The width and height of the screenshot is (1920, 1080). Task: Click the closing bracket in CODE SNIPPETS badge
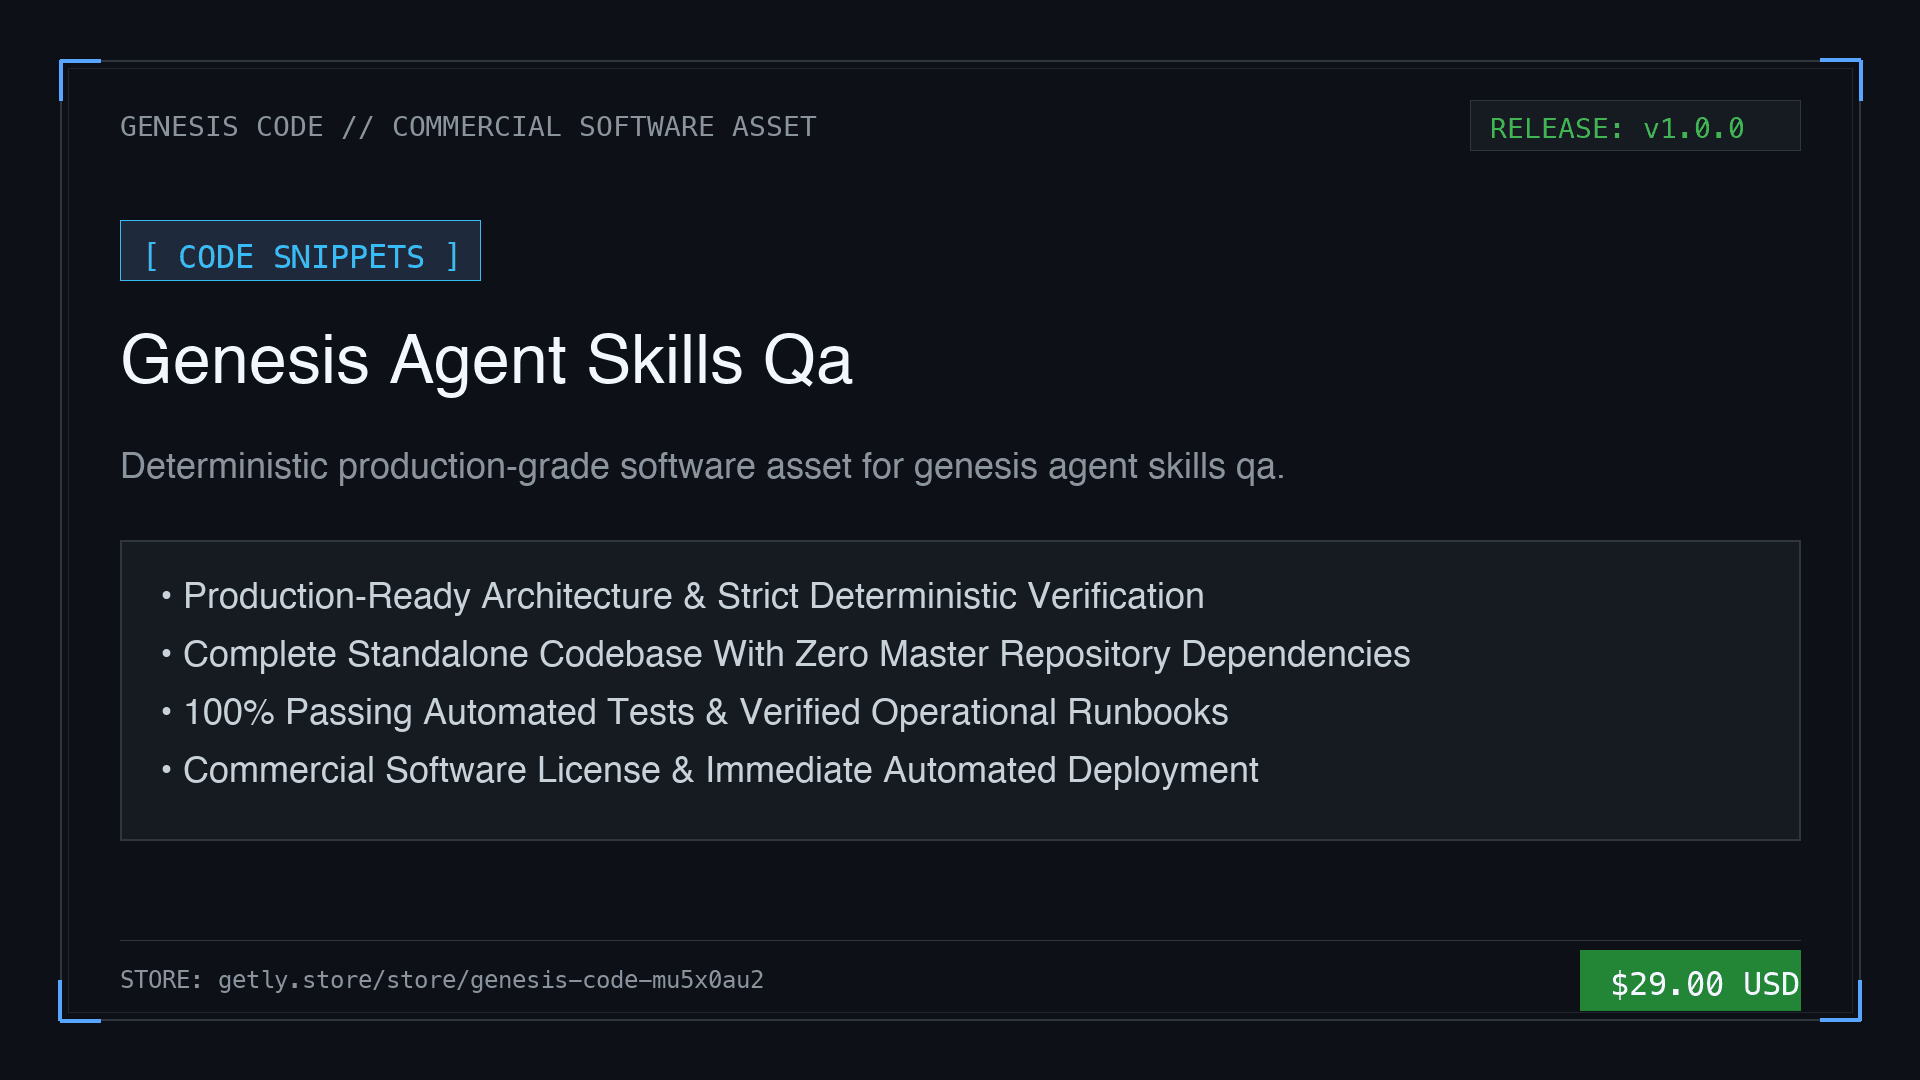452,257
